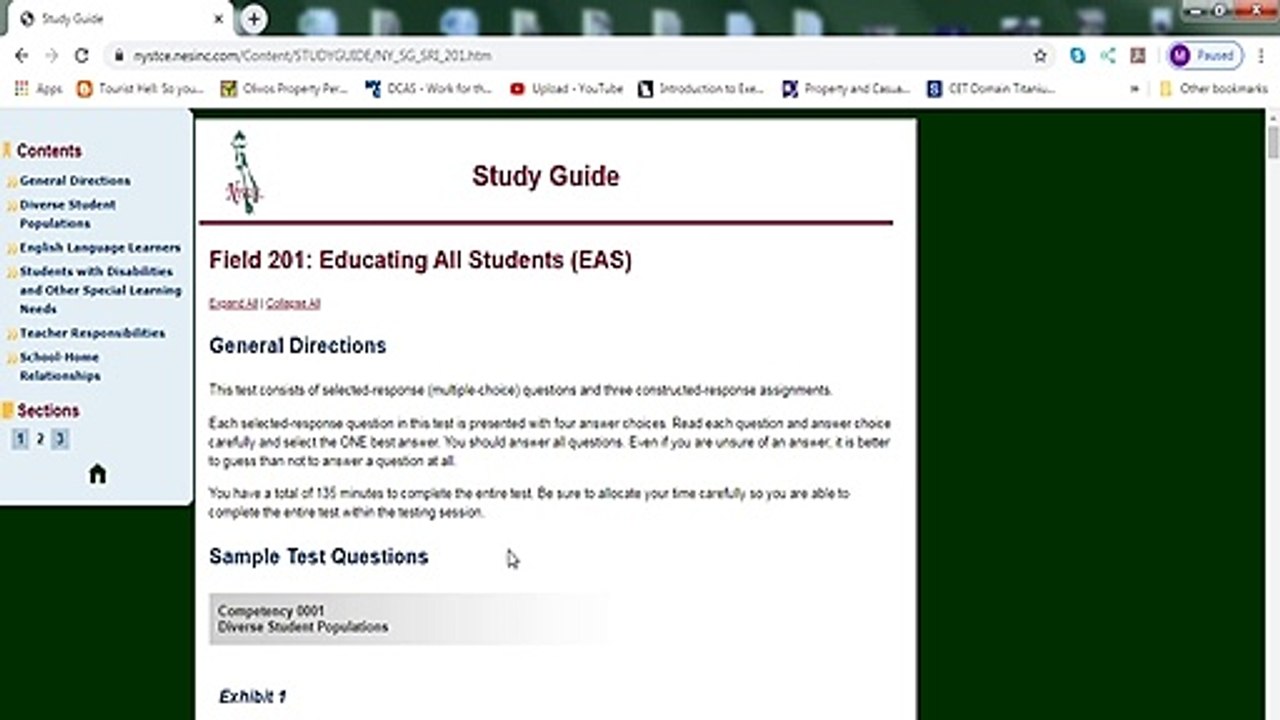Bookmark this page with the star icon

pyautogui.click(x=1040, y=56)
